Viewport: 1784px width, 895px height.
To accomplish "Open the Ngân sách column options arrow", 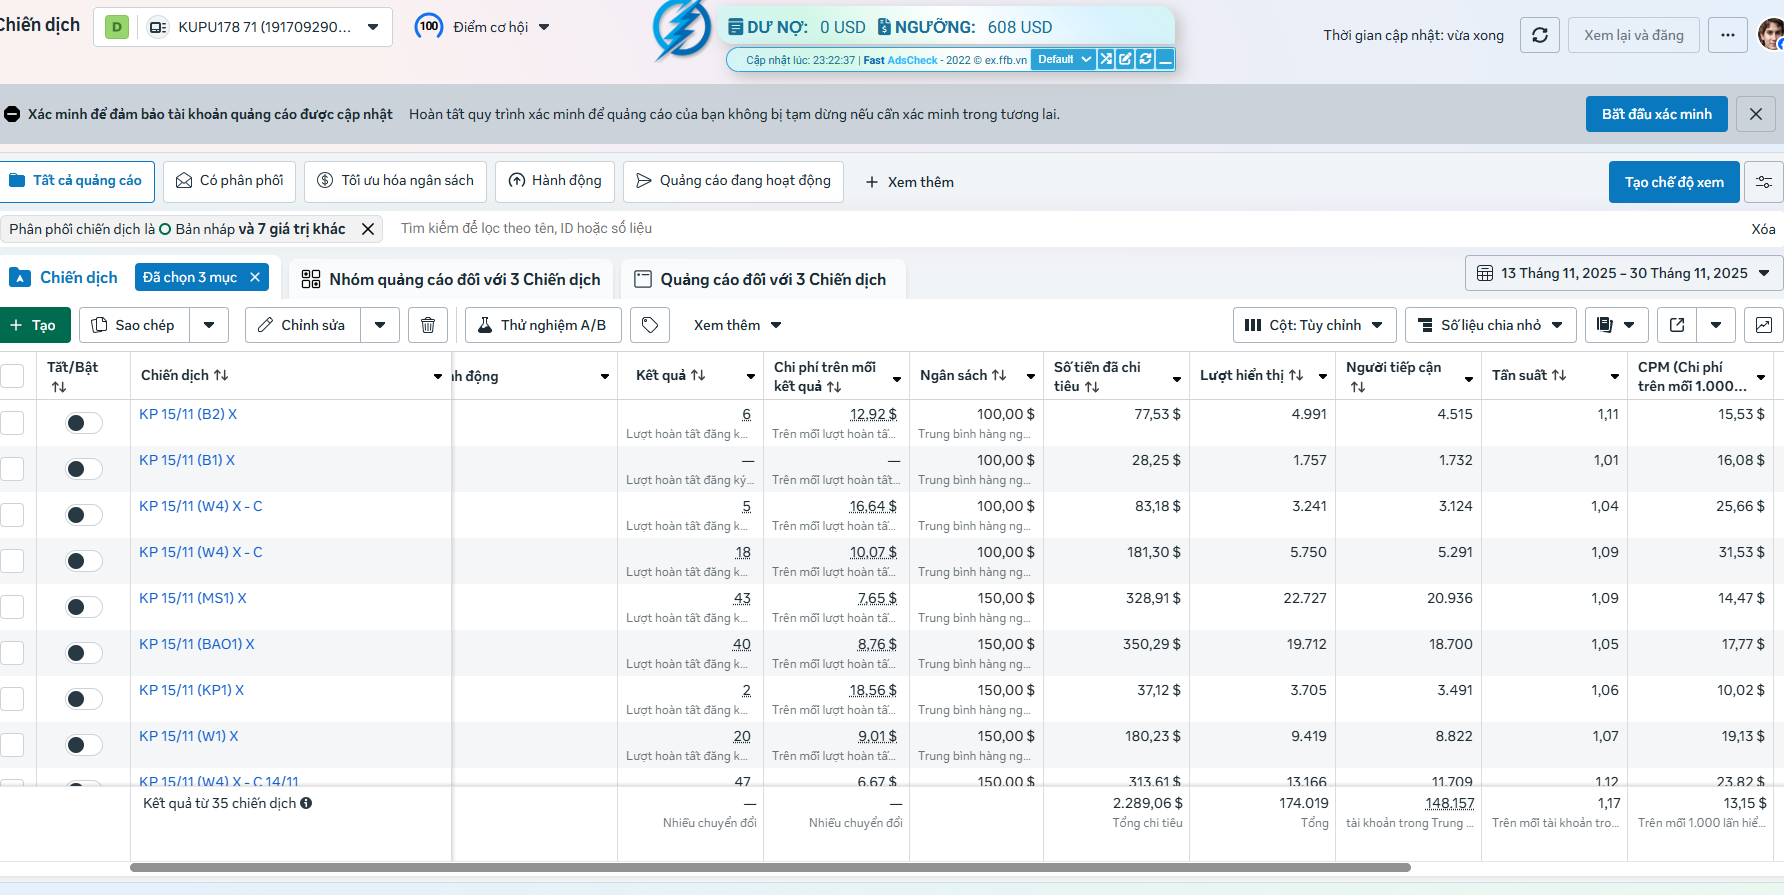I will pyautogui.click(x=1031, y=376).
